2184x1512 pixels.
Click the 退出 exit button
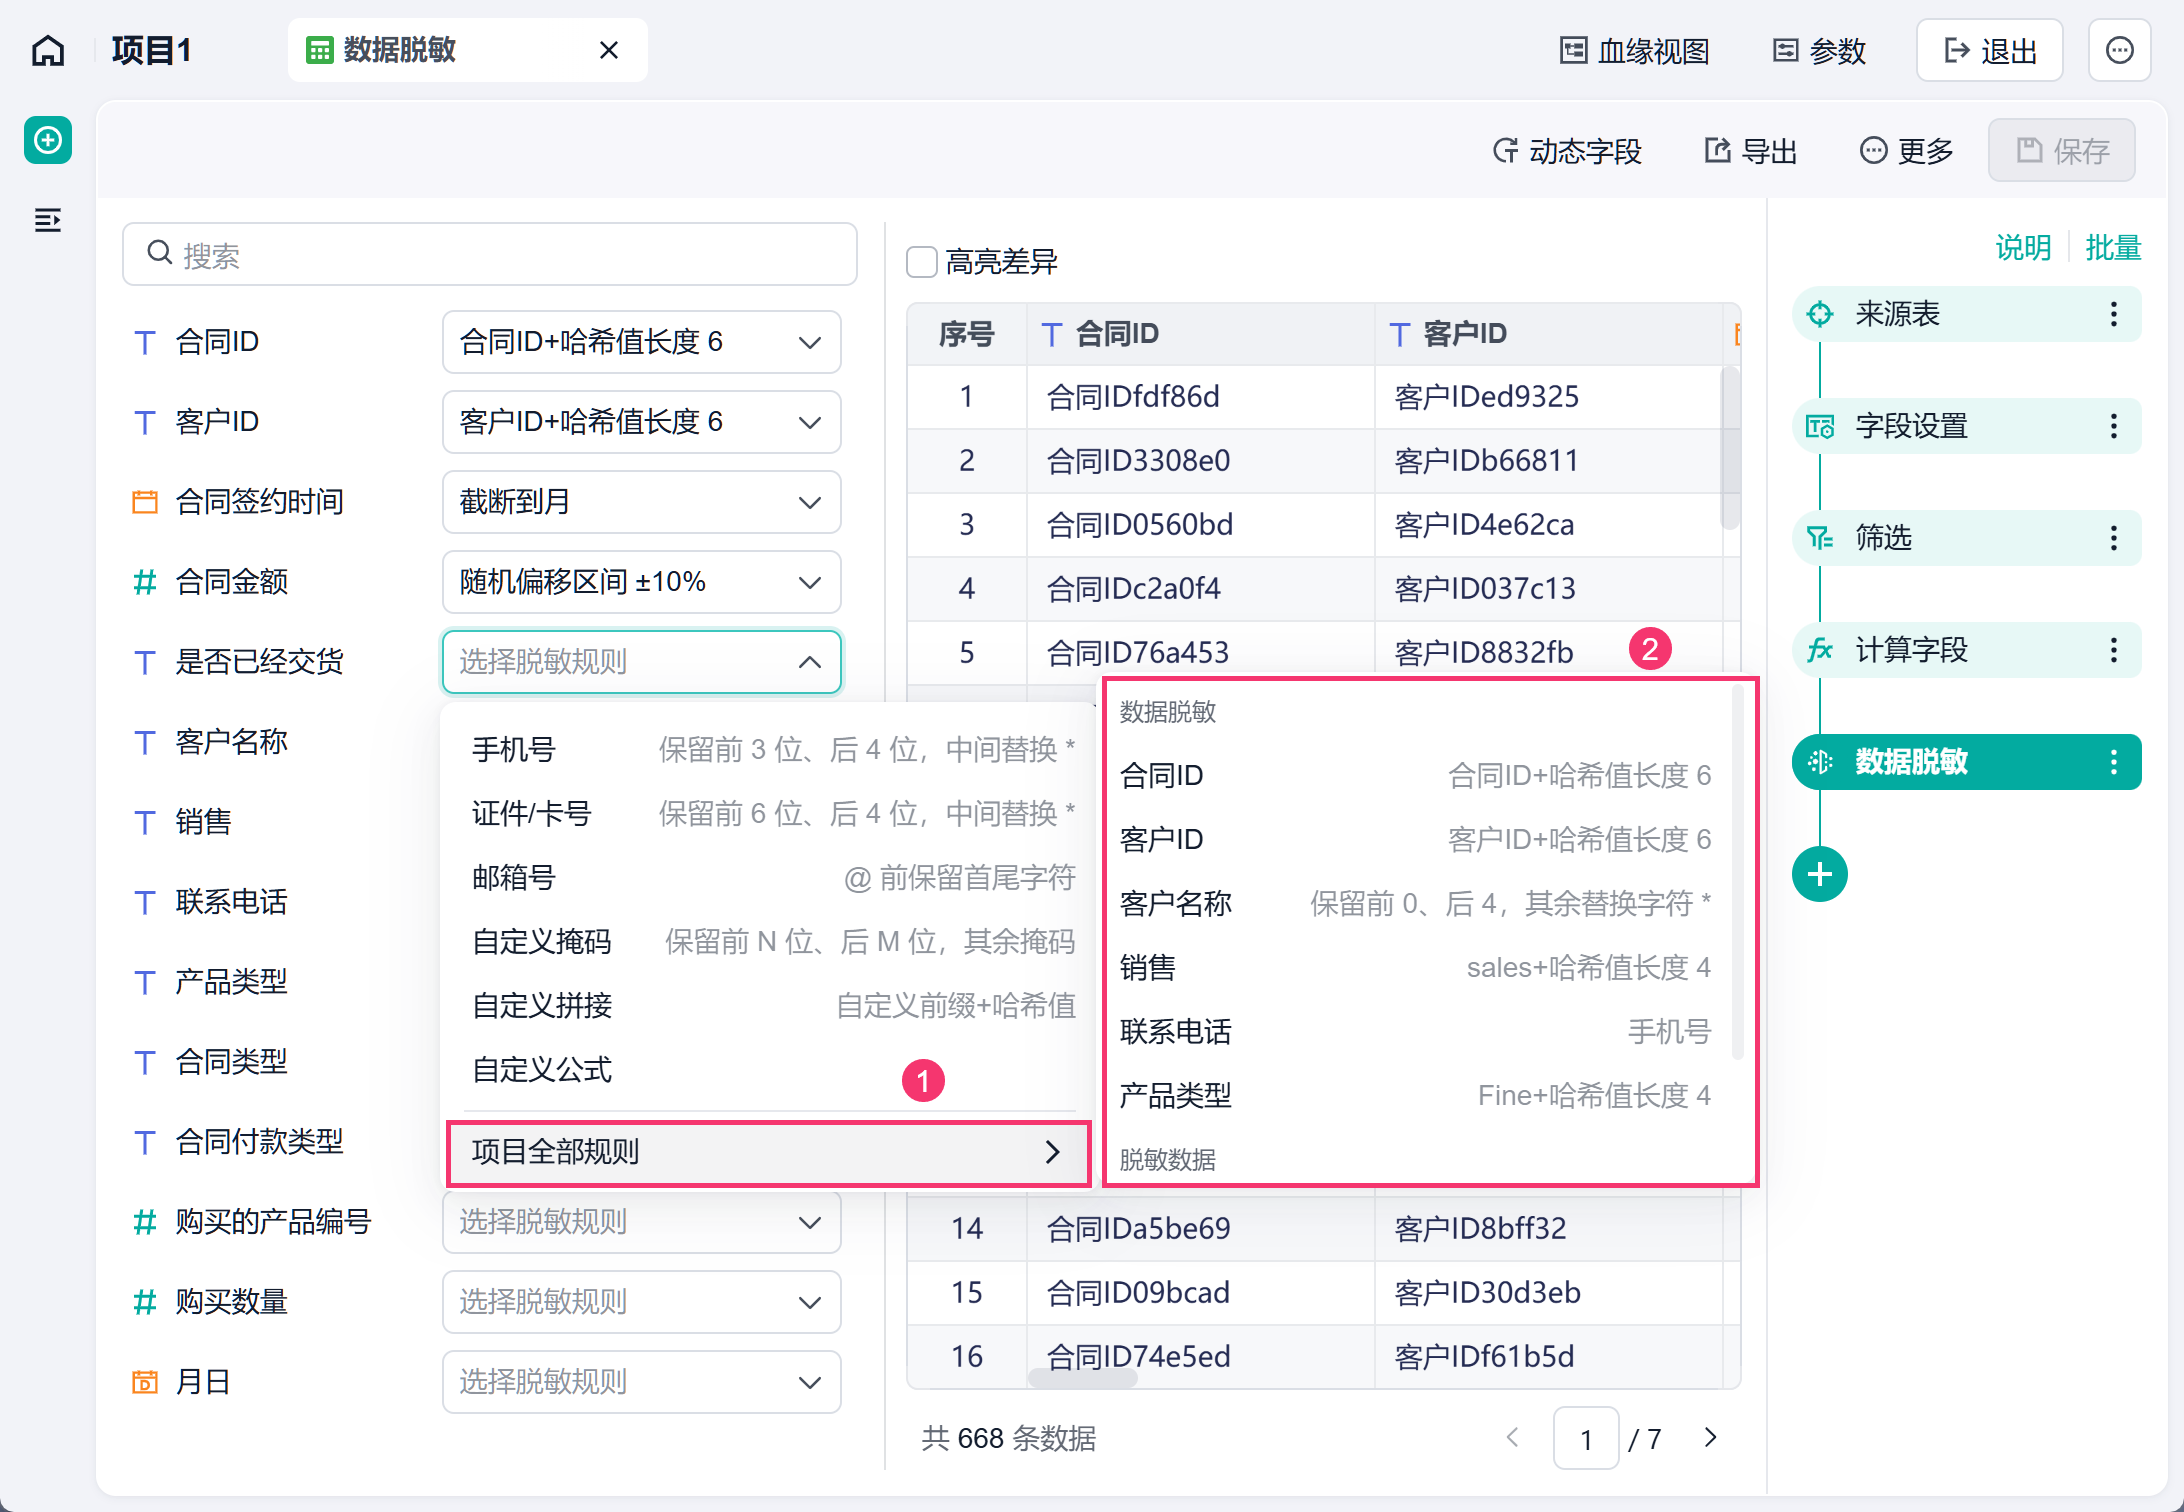pos(1989,50)
